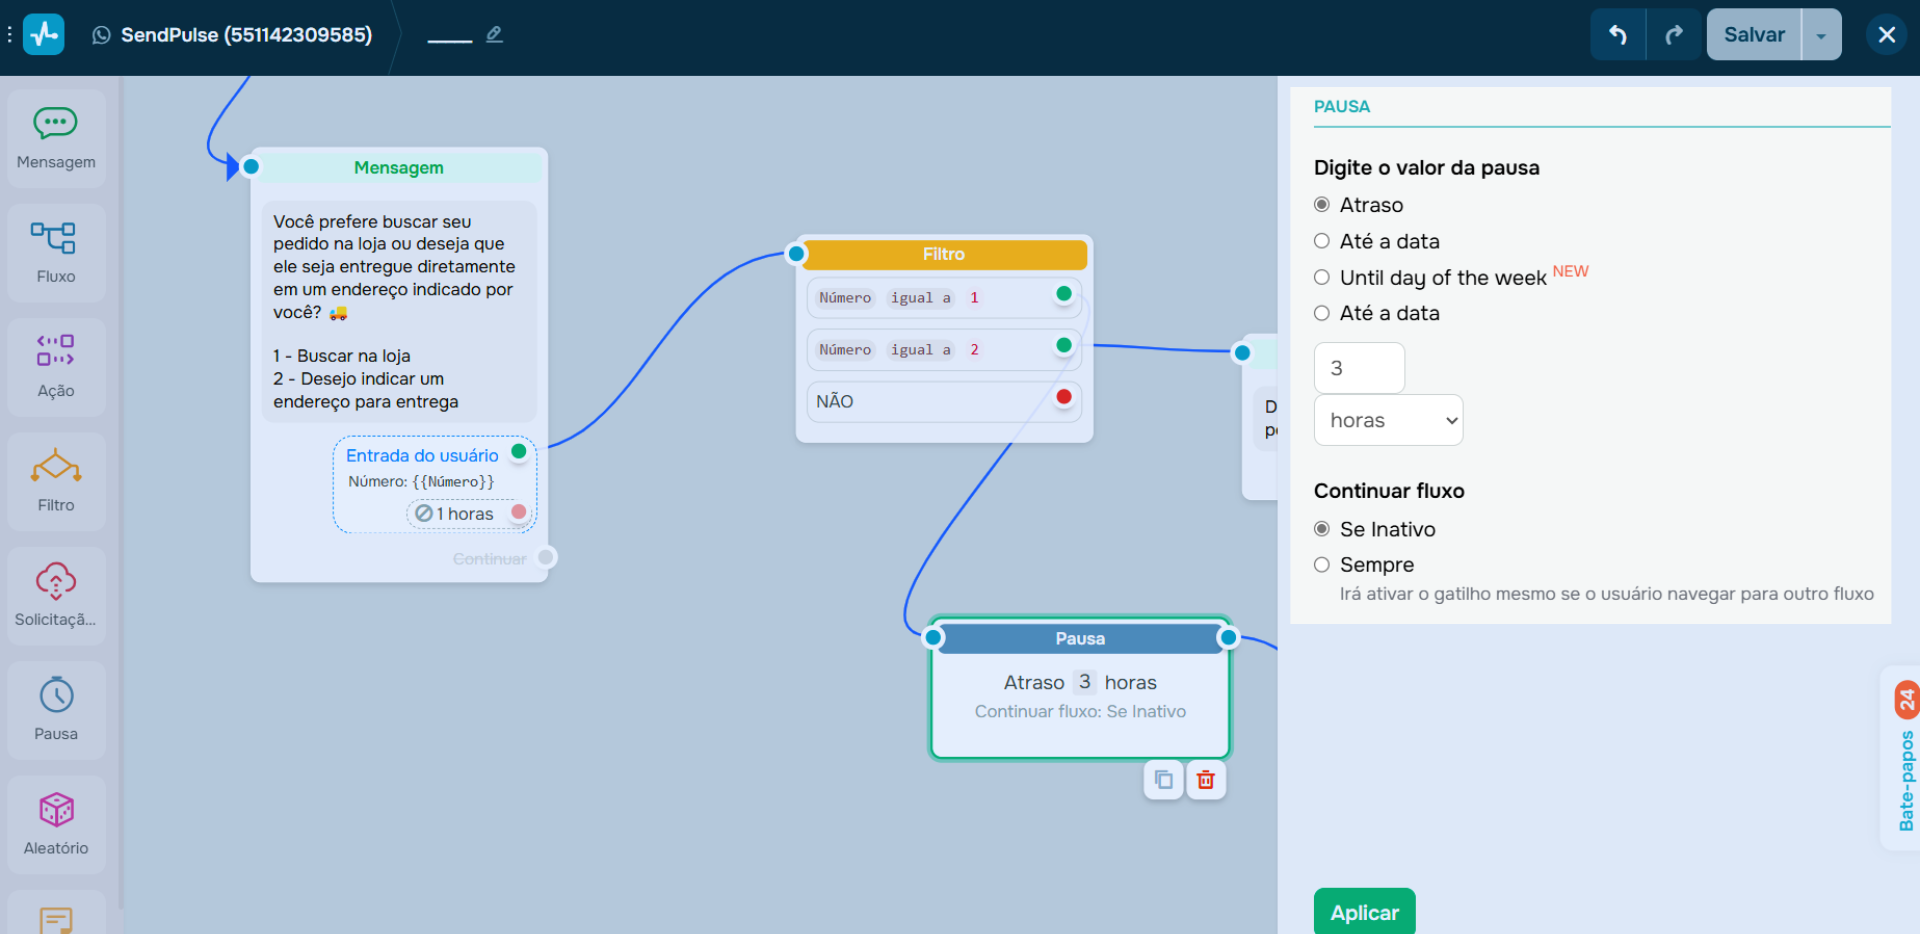1920x934 pixels.
Task: Click the message text in Mensagem block
Action: point(398,311)
